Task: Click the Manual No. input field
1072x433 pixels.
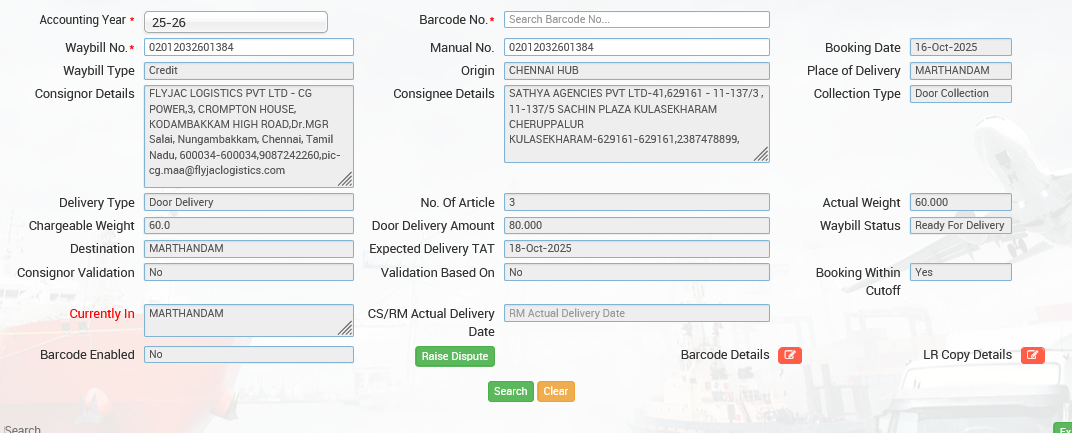Action: 636,47
